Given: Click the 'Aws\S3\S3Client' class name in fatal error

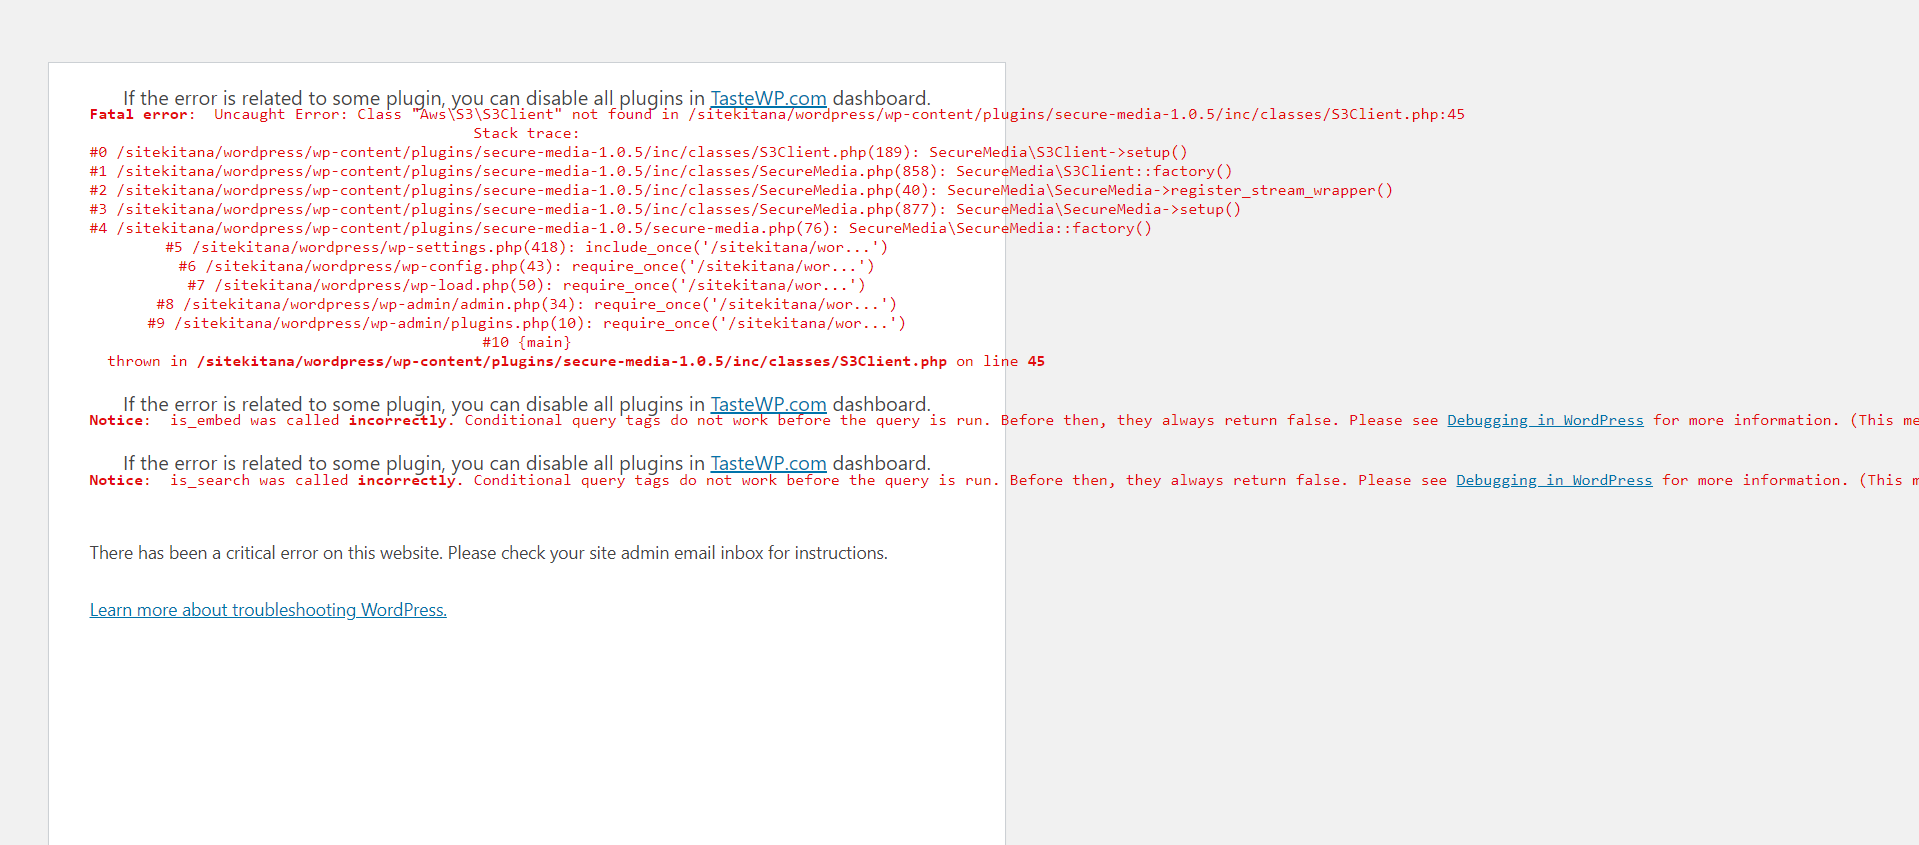Looking at the screenshot, I should (487, 114).
